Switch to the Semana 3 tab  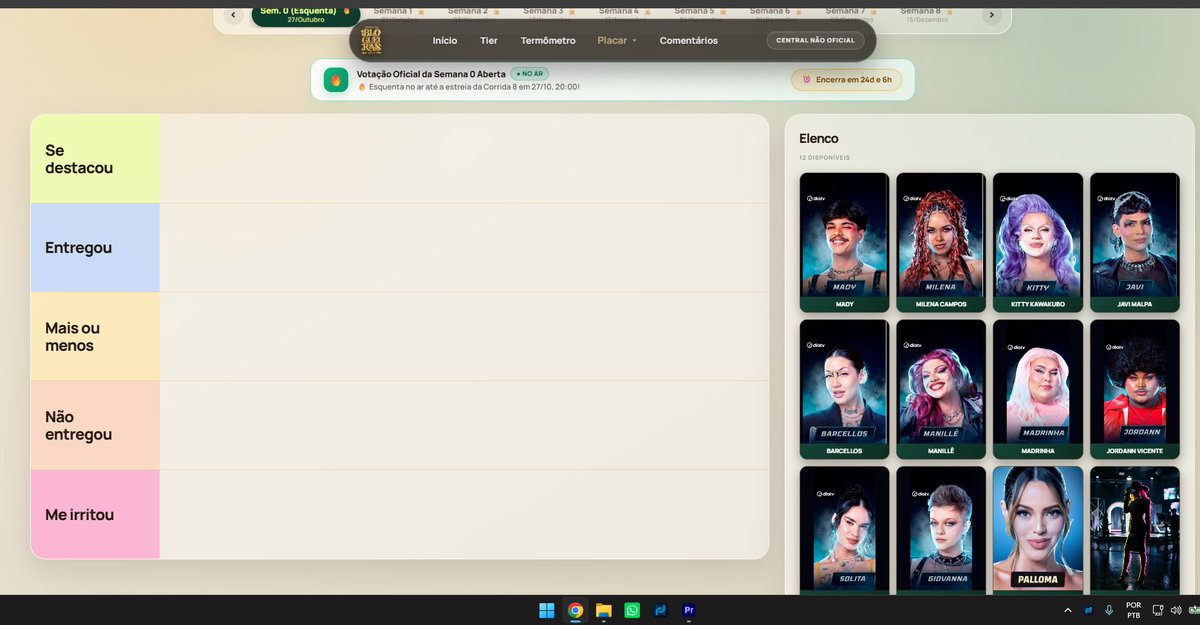coord(548,13)
